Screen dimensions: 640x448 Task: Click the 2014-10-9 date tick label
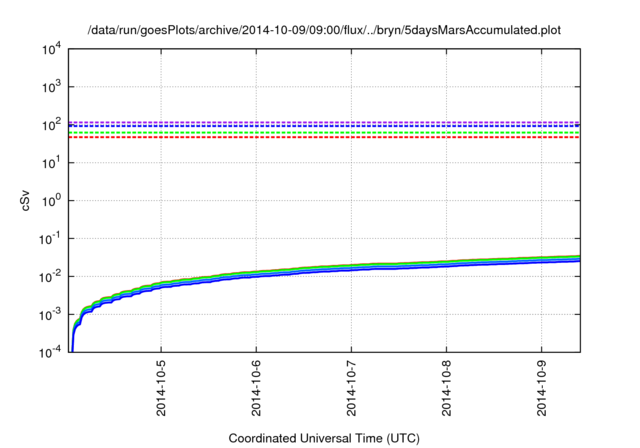point(542,388)
